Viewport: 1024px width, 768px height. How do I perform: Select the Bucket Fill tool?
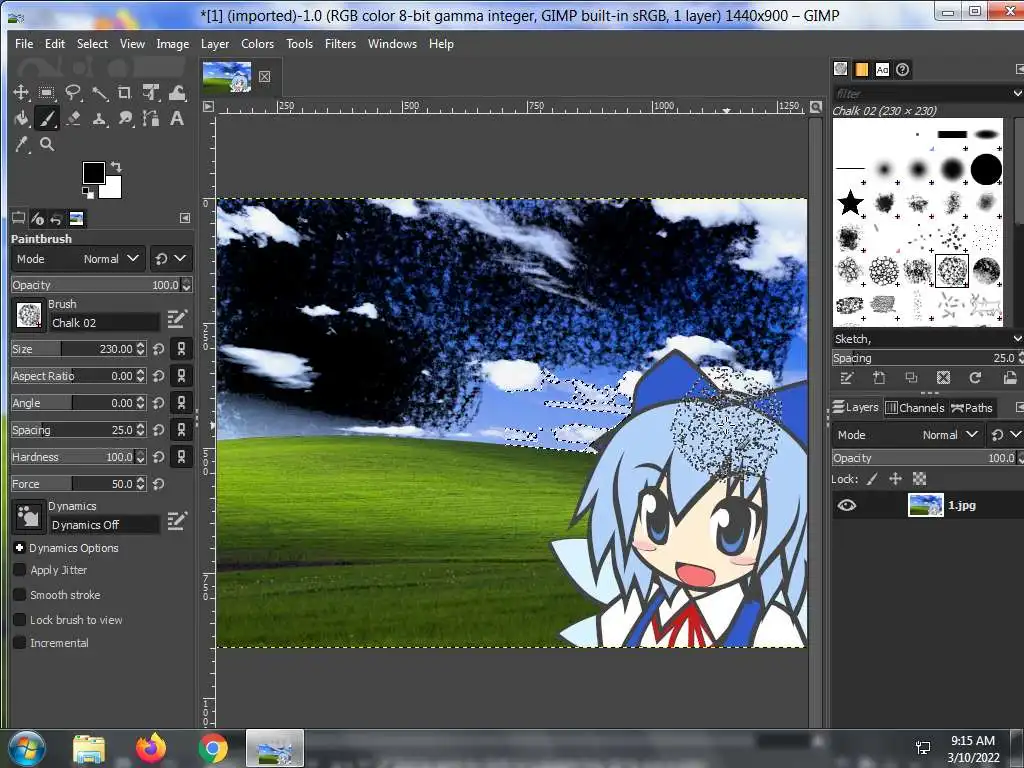point(21,118)
